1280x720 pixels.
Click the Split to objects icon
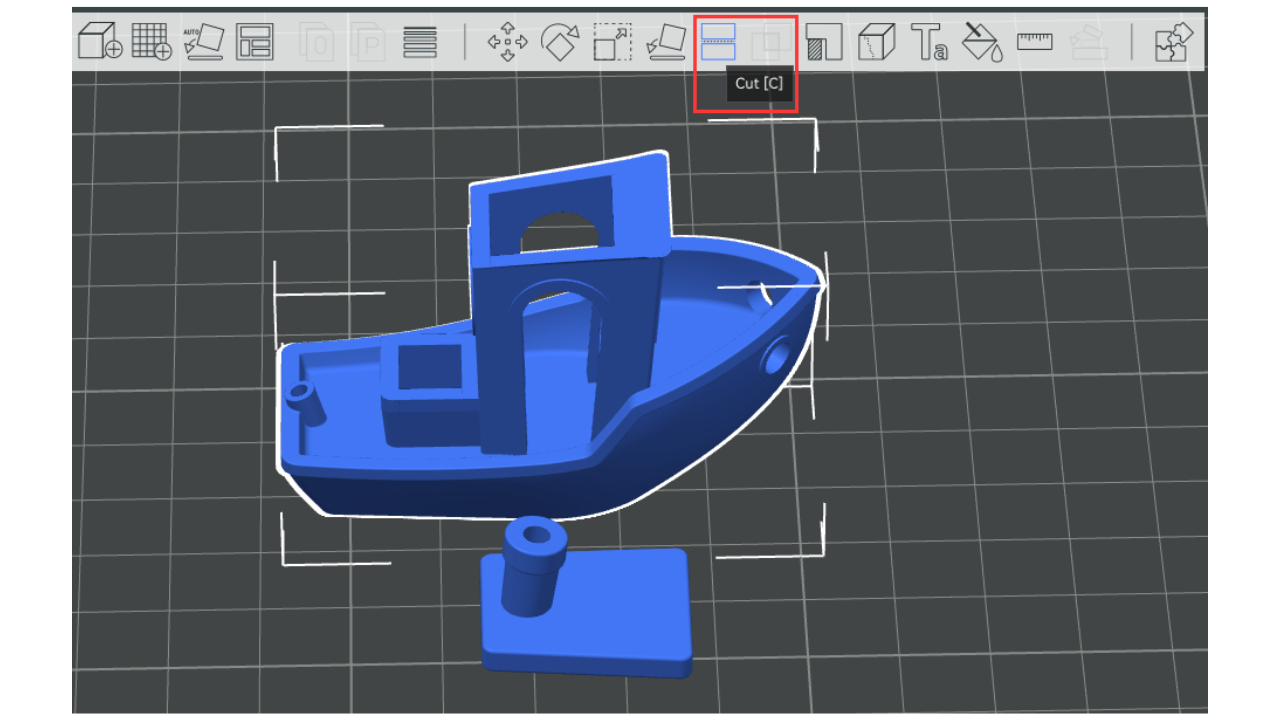click(318, 43)
